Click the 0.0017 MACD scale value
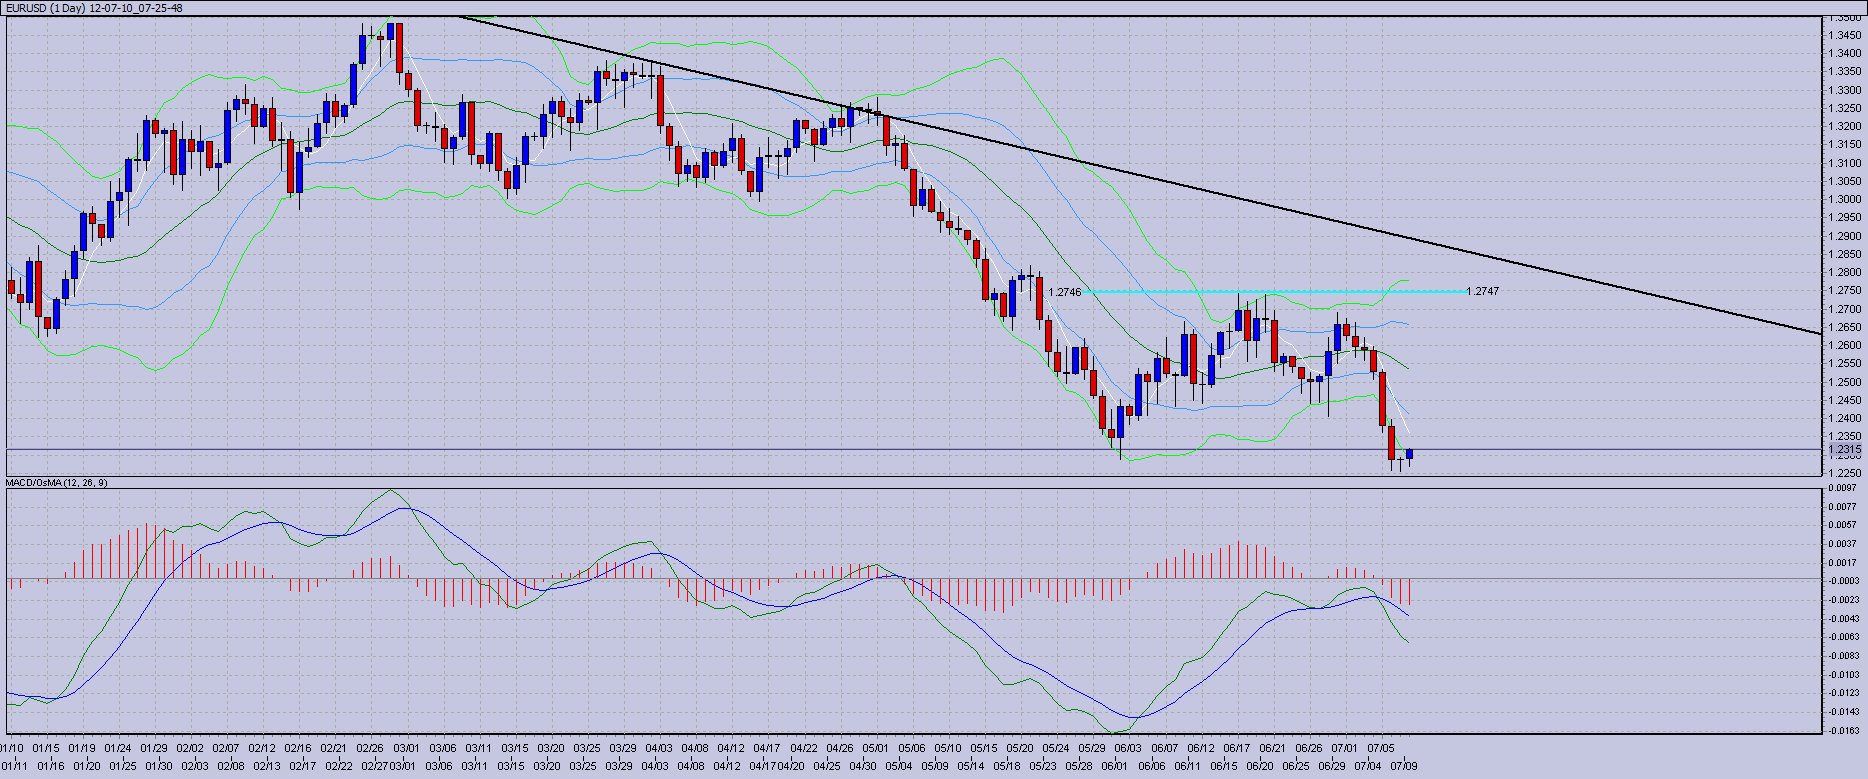The height and width of the screenshot is (779, 1868). pyautogui.click(x=1843, y=562)
